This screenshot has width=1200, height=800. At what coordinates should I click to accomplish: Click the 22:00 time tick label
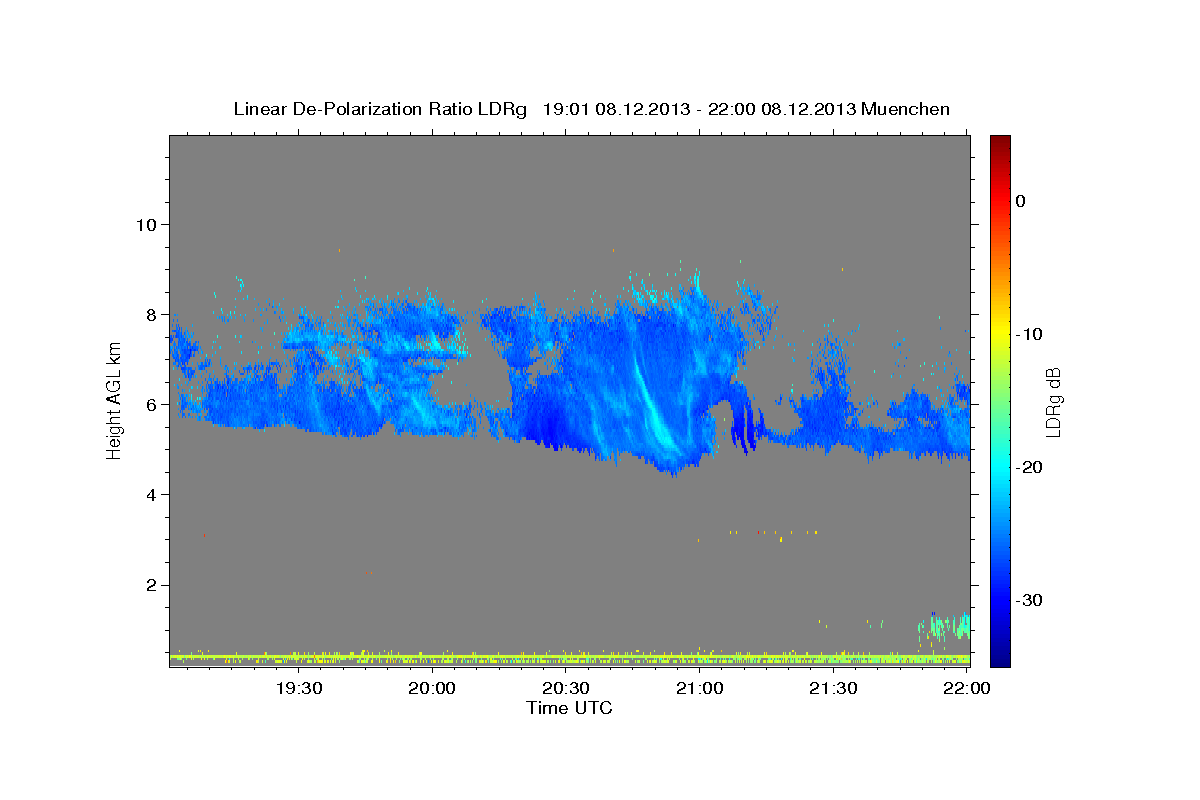click(x=966, y=688)
